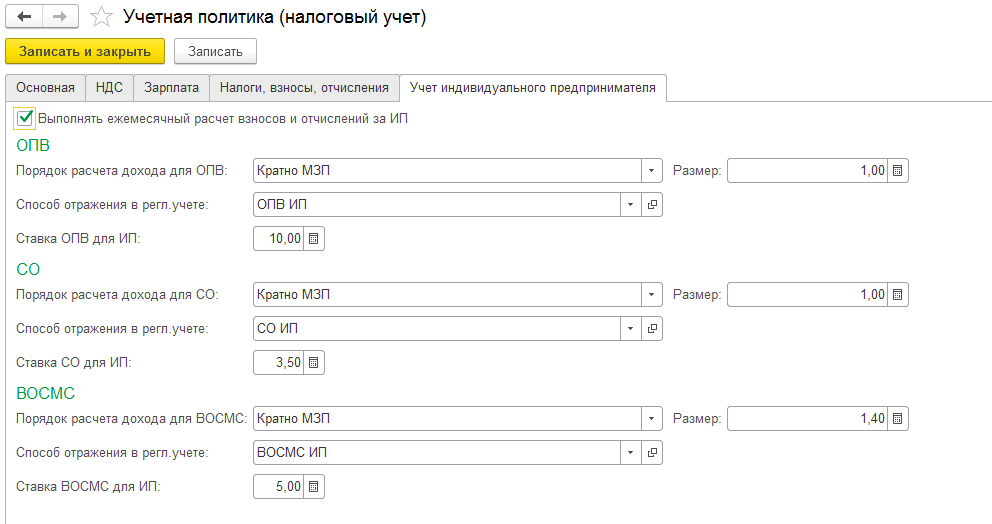
Task: Click the back arrow navigation icon
Action: (24, 16)
